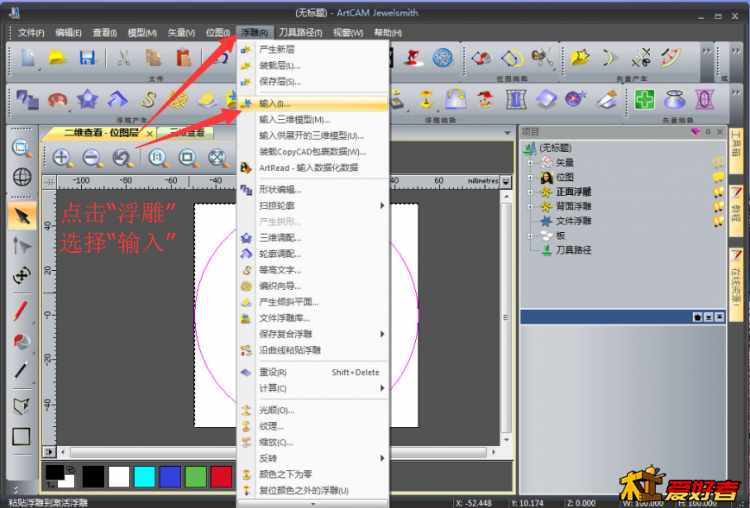Pick the green colour swatch

click(196, 477)
